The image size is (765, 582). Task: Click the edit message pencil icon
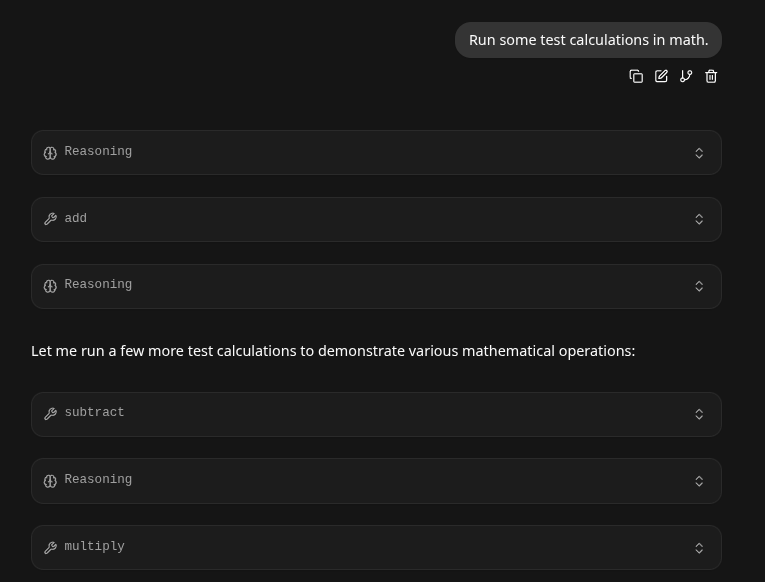(x=661, y=76)
